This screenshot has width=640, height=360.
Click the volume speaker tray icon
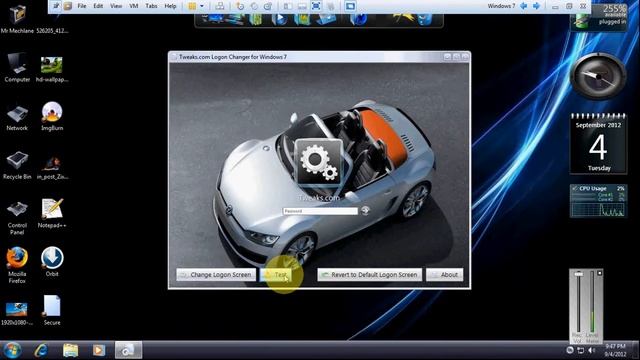pyautogui.click(x=591, y=350)
